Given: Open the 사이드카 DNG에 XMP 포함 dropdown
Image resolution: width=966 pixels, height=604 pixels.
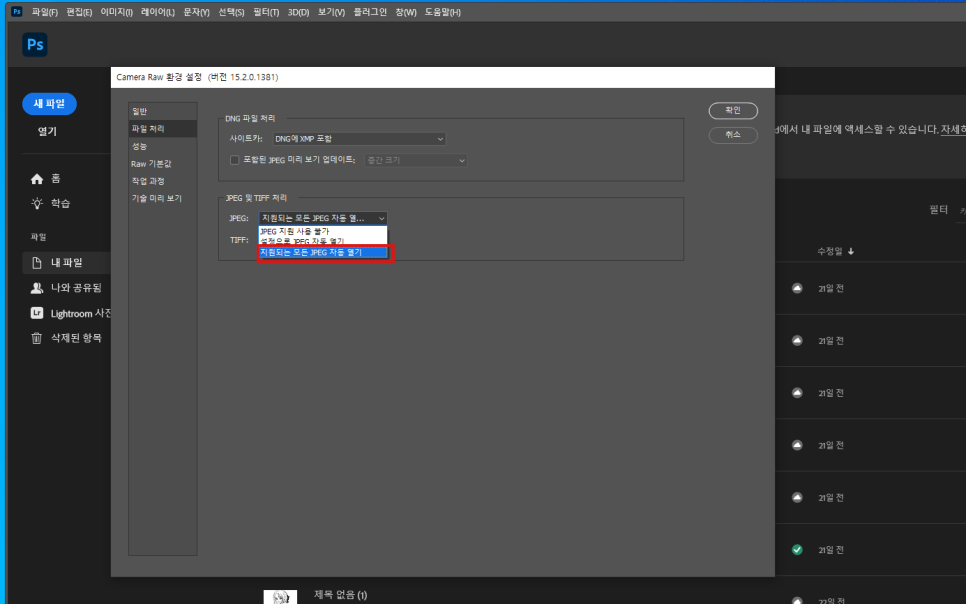Looking at the screenshot, I should point(359,139).
